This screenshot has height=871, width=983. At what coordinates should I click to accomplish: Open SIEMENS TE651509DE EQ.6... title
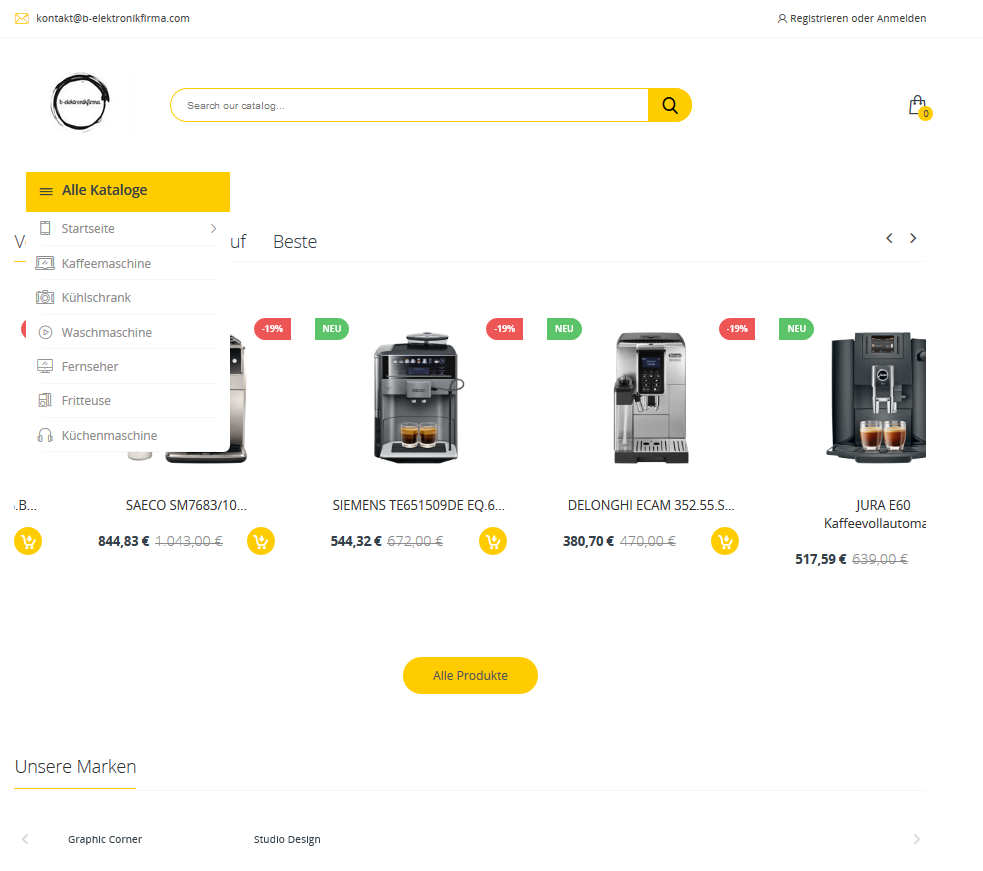tap(418, 505)
